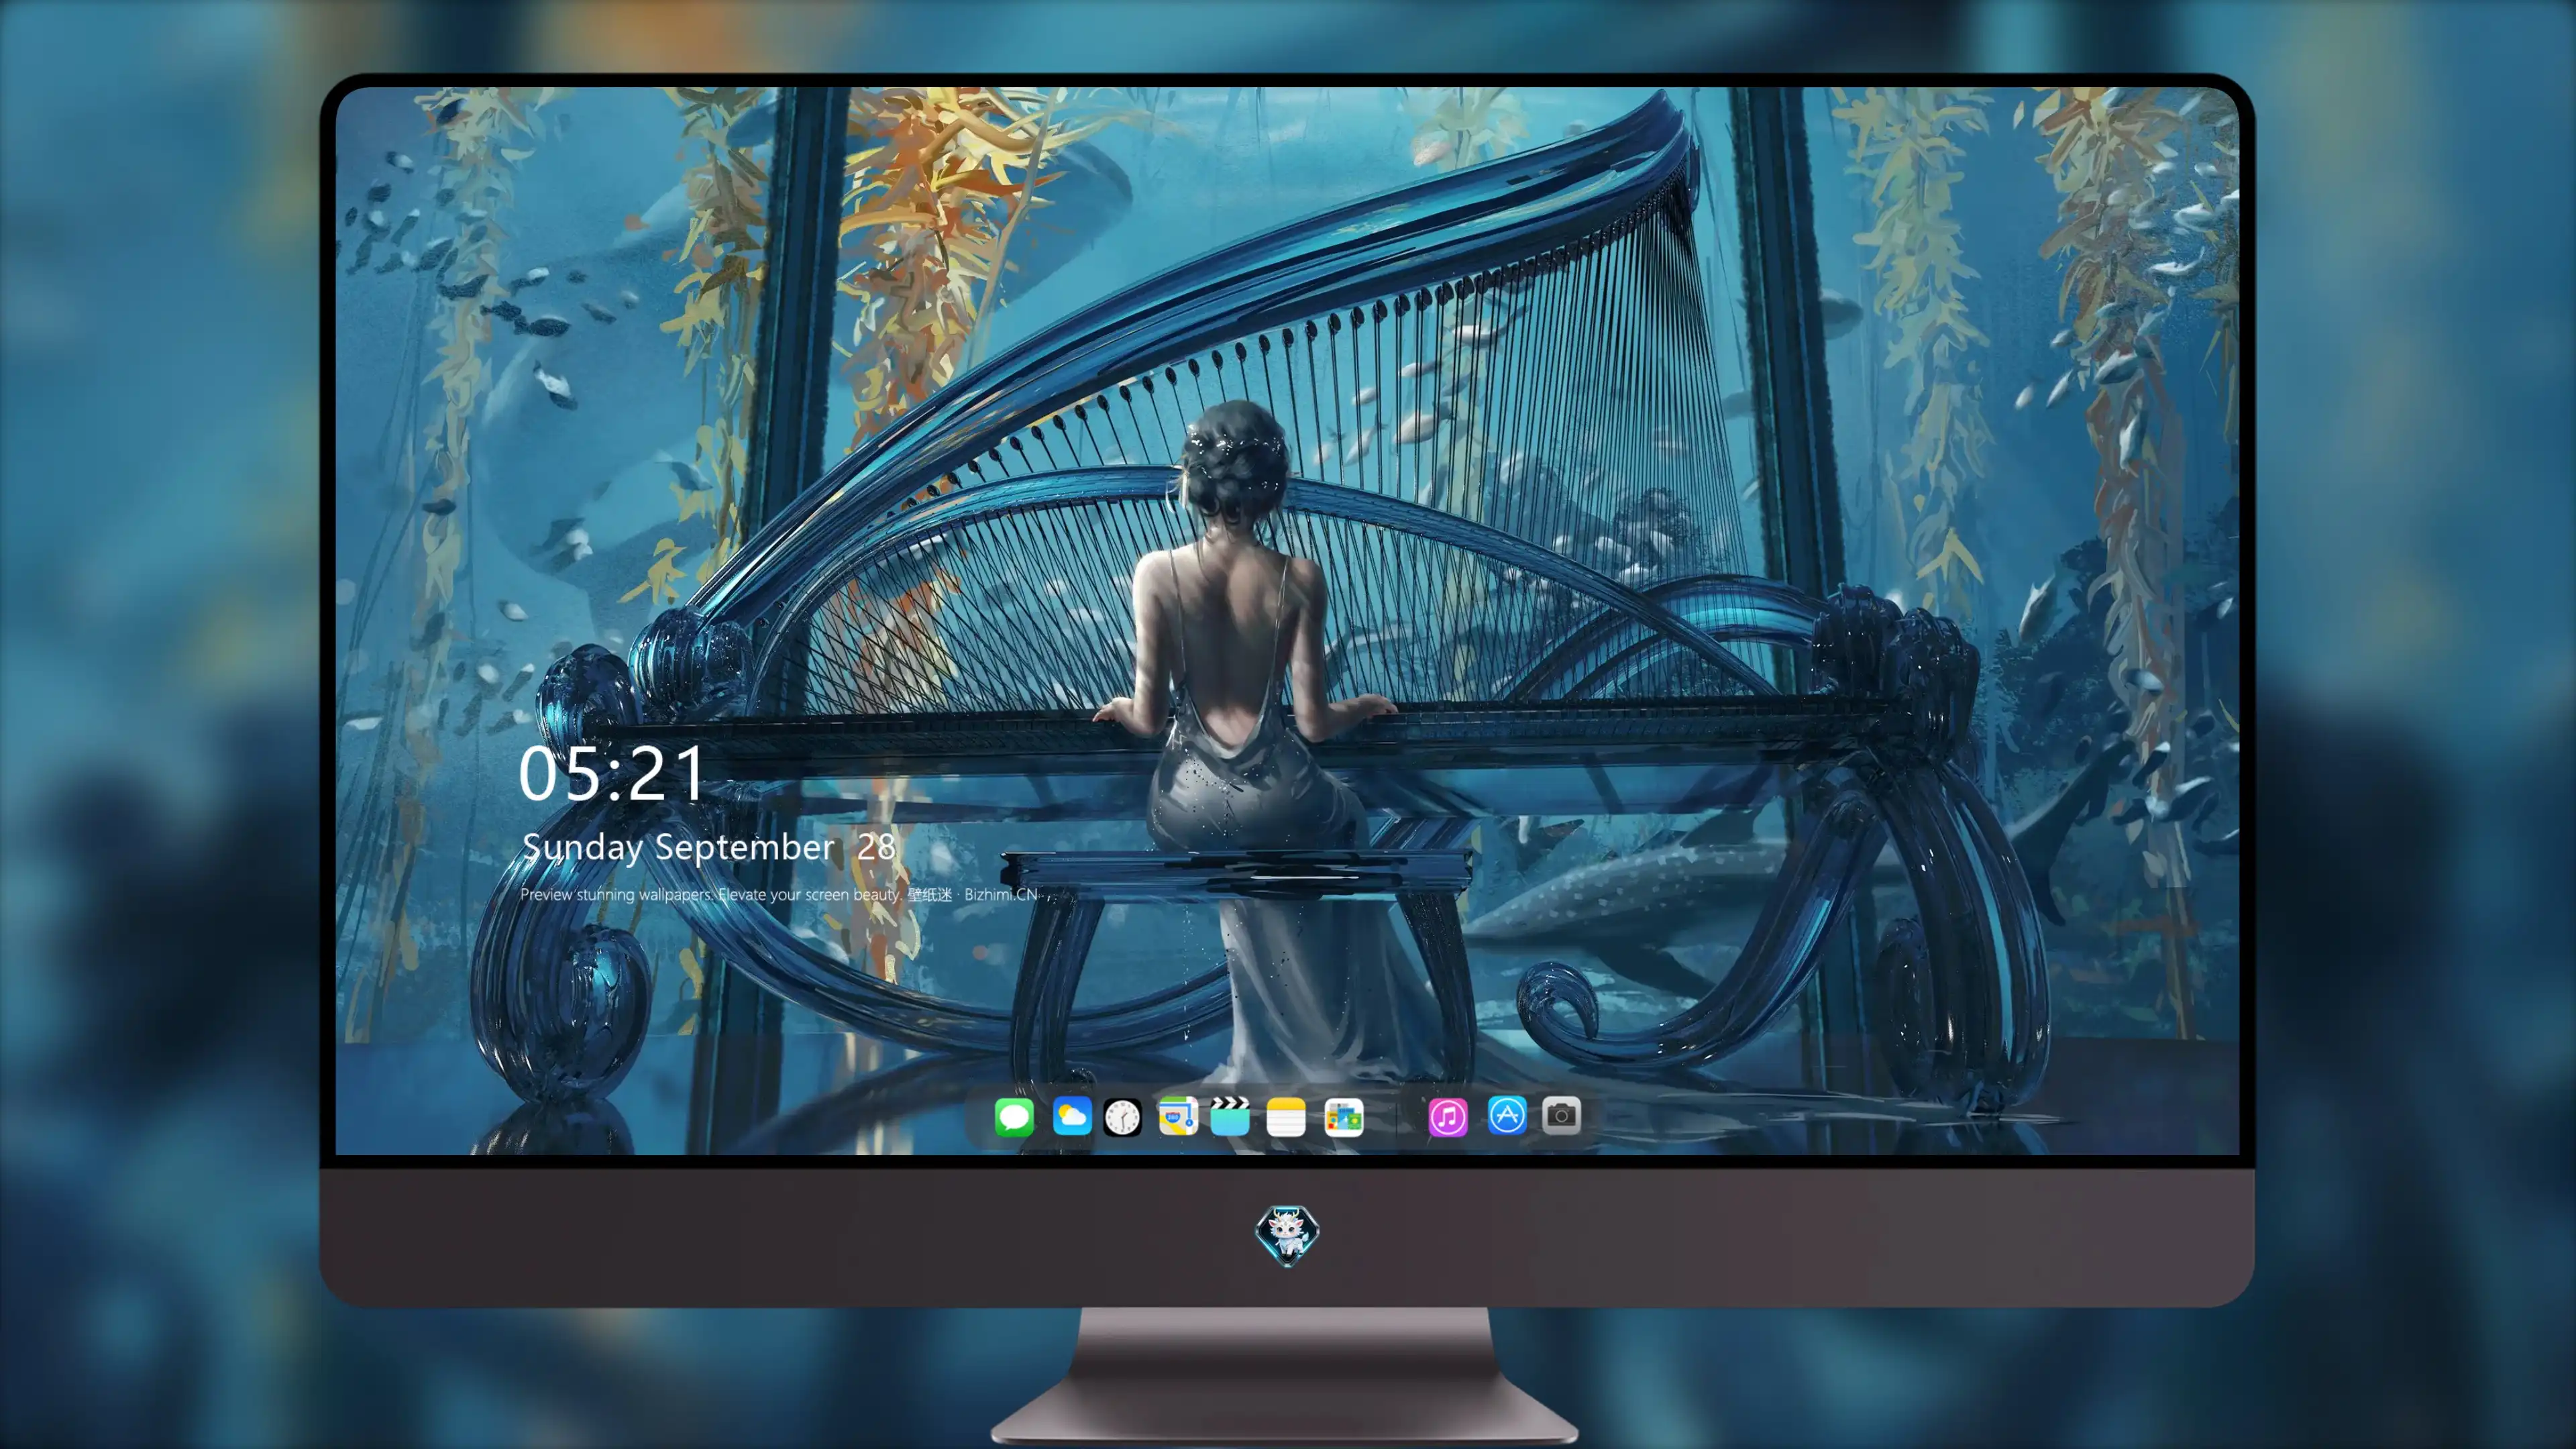Screen dimensions: 2576x1449
Task: Launch the Camera app from the dock
Action: click(x=1562, y=1115)
